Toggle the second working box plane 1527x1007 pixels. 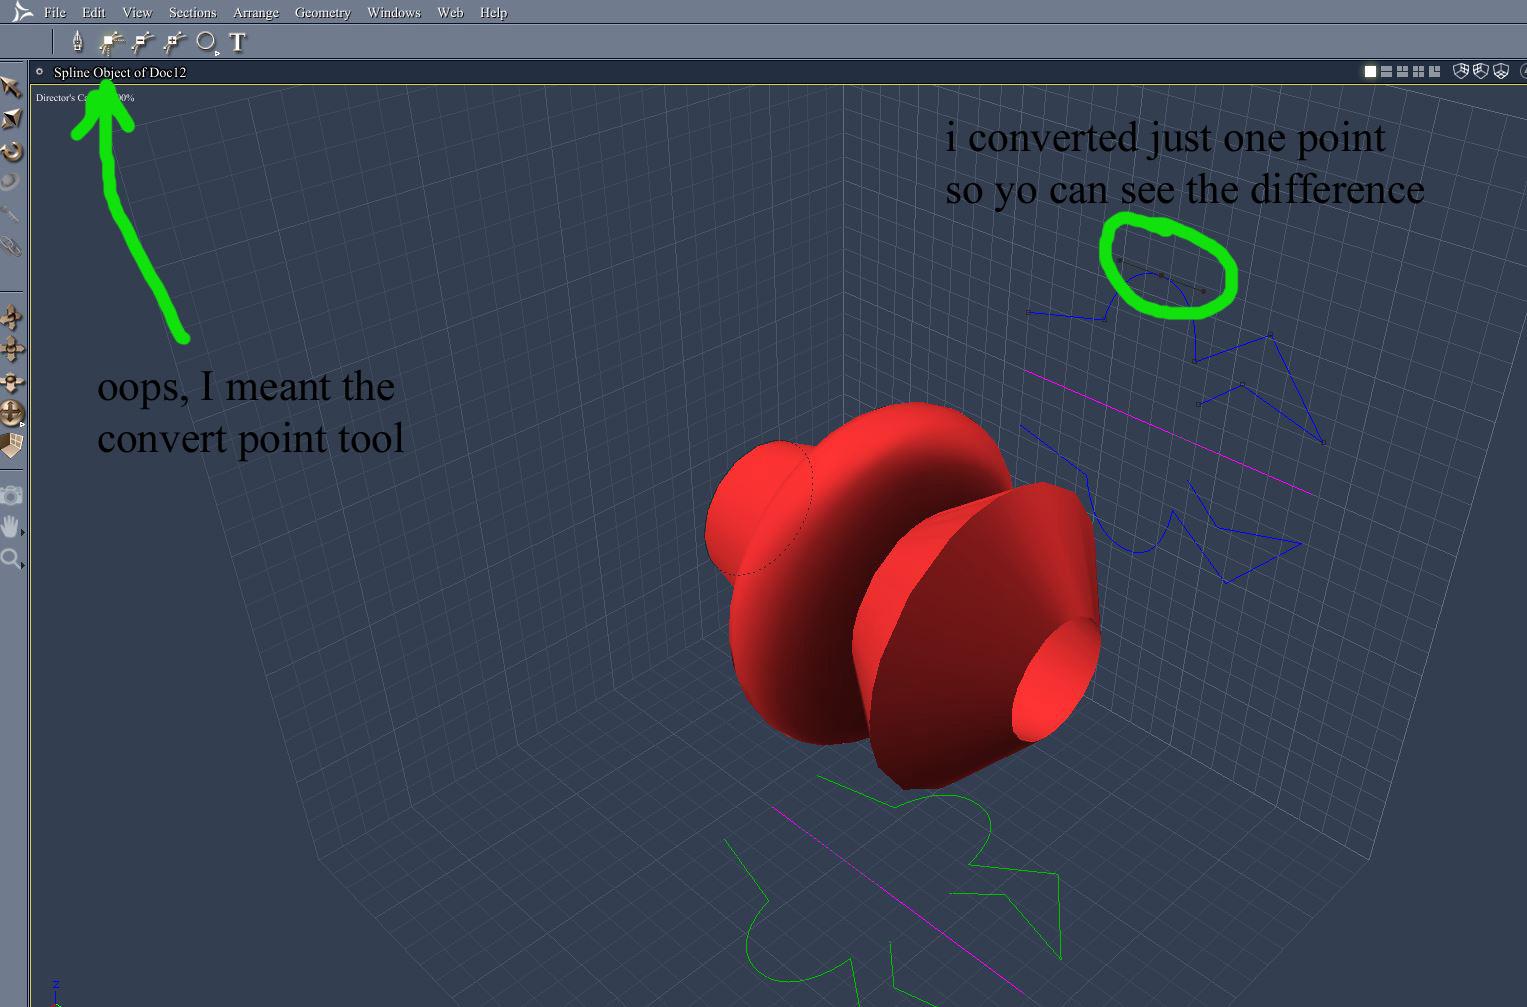1480,71
